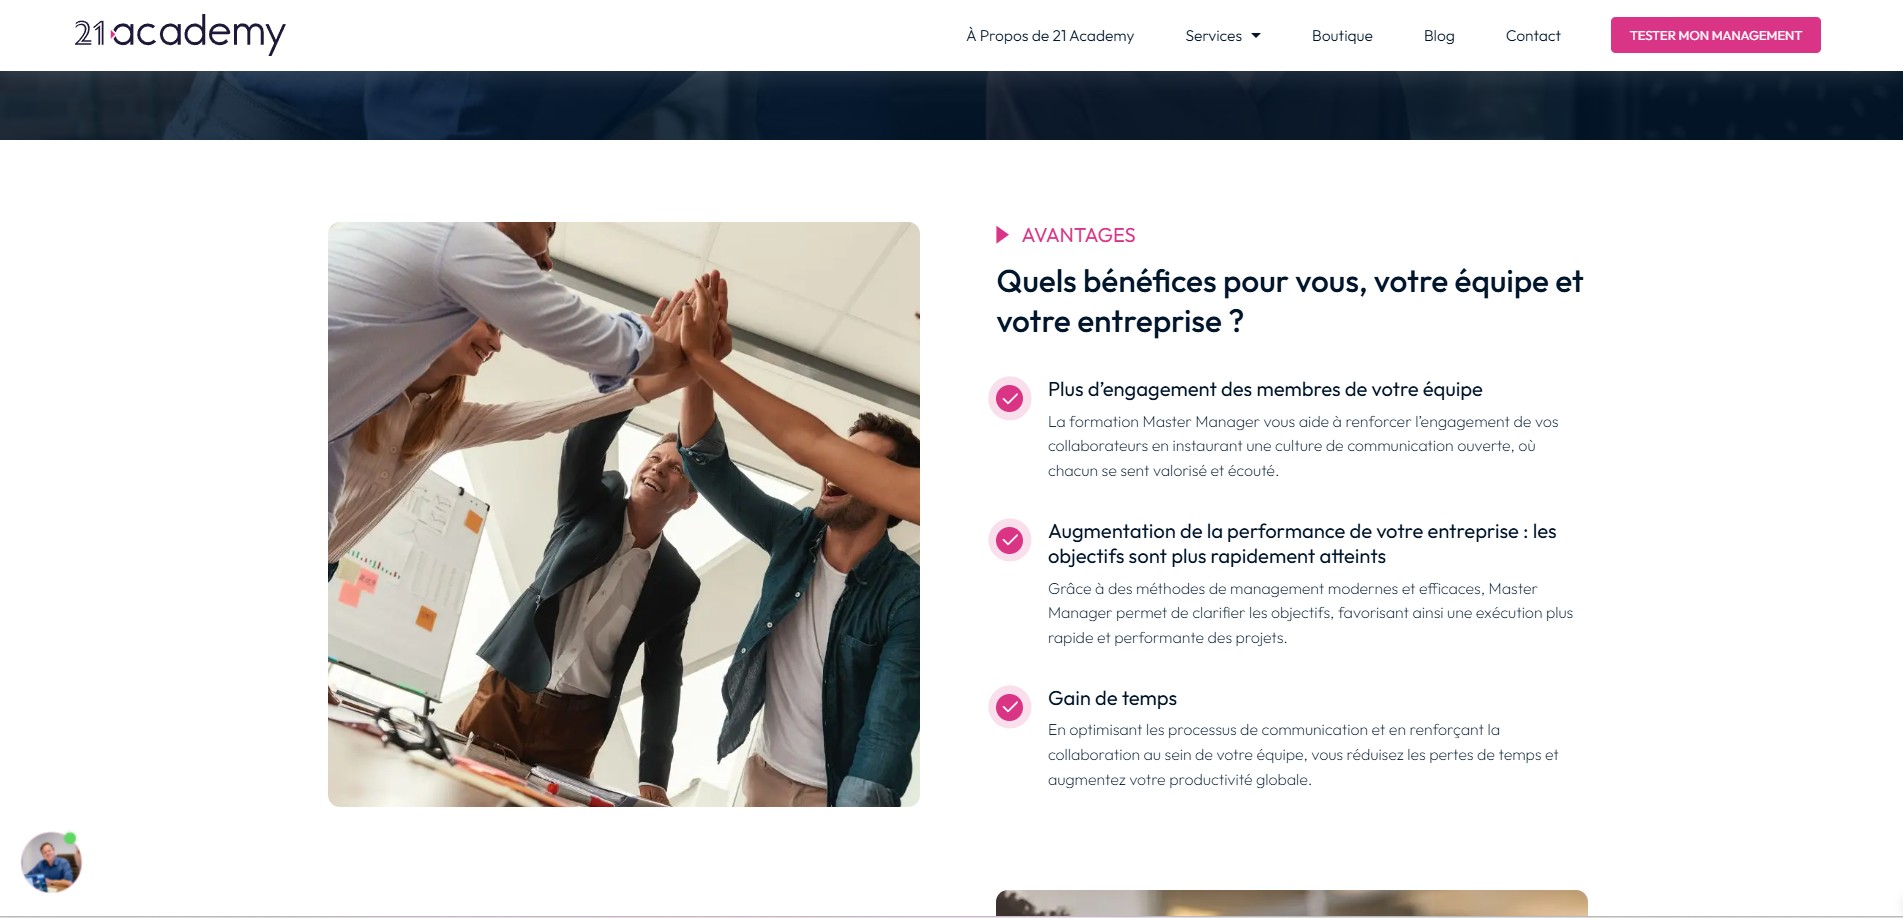Click the AVANTAGES section label

point(1078,235)
